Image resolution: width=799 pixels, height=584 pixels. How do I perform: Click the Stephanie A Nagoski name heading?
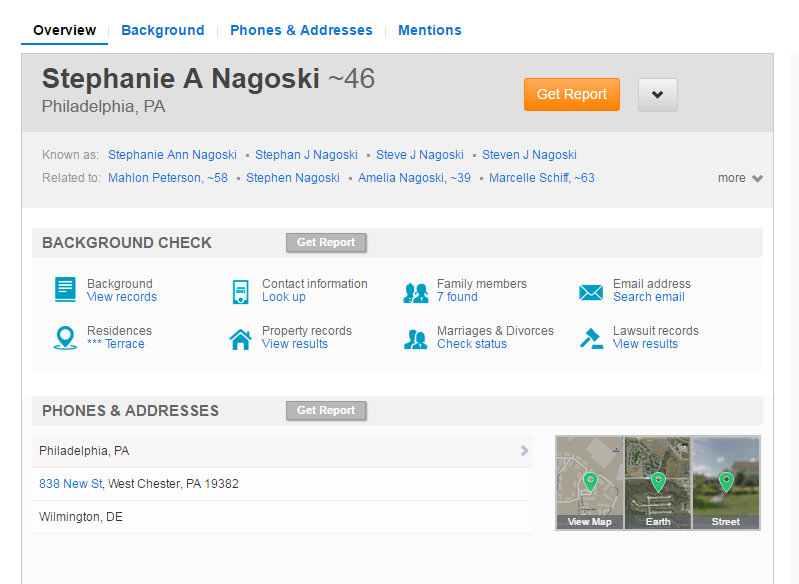[180, 78]
